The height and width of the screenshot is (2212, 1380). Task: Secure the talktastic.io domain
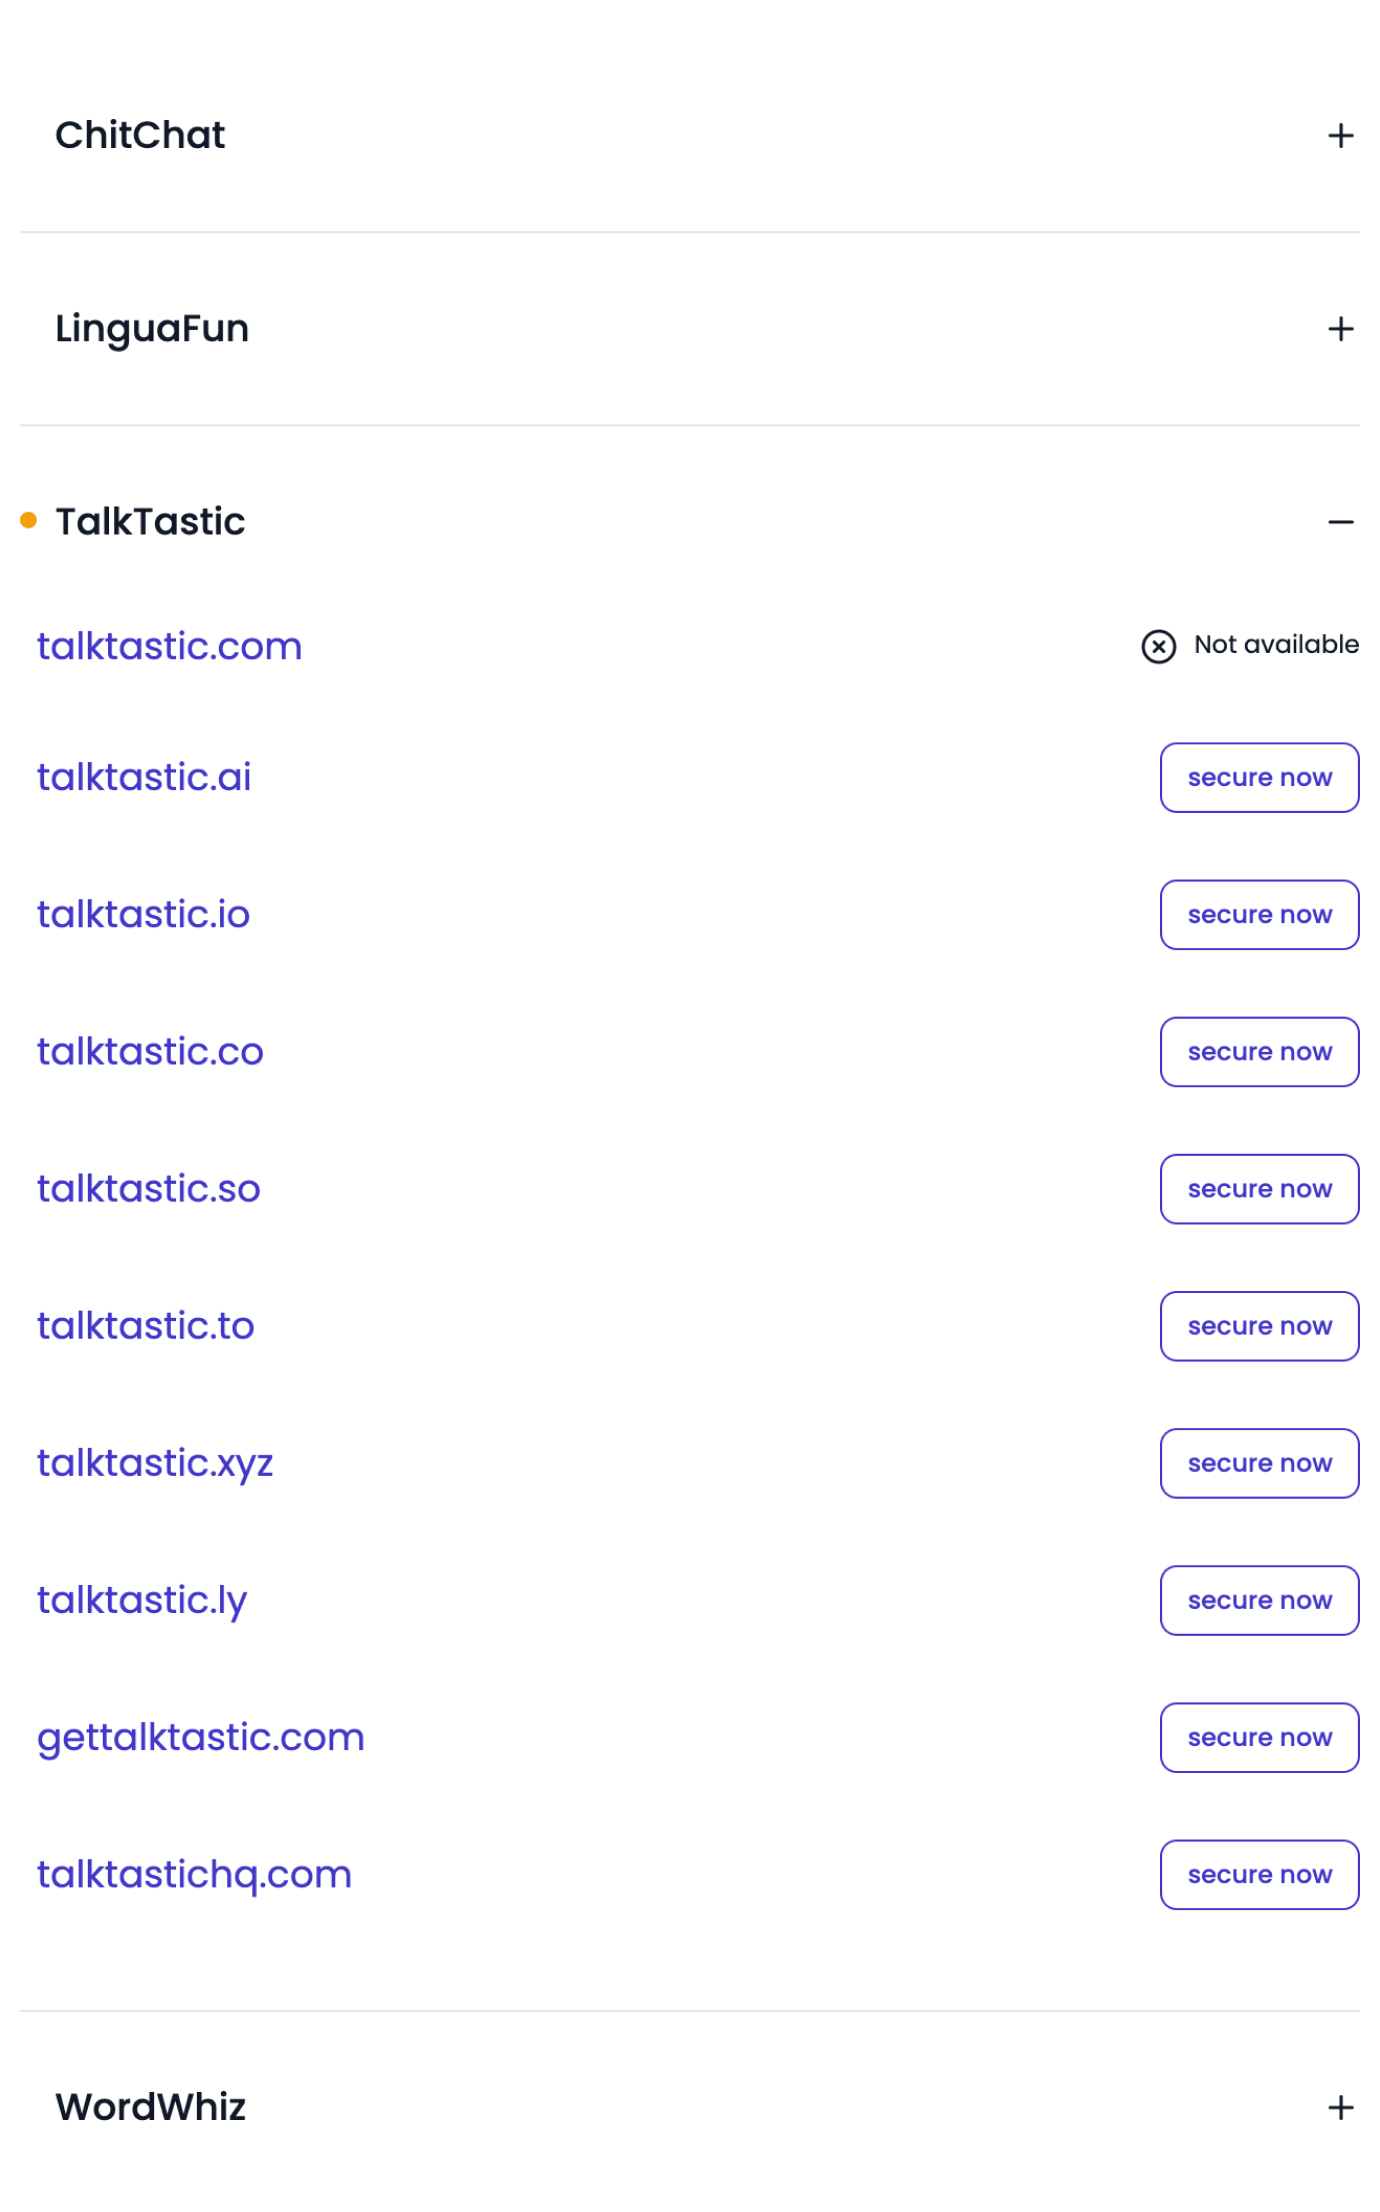click(1259, 914)
